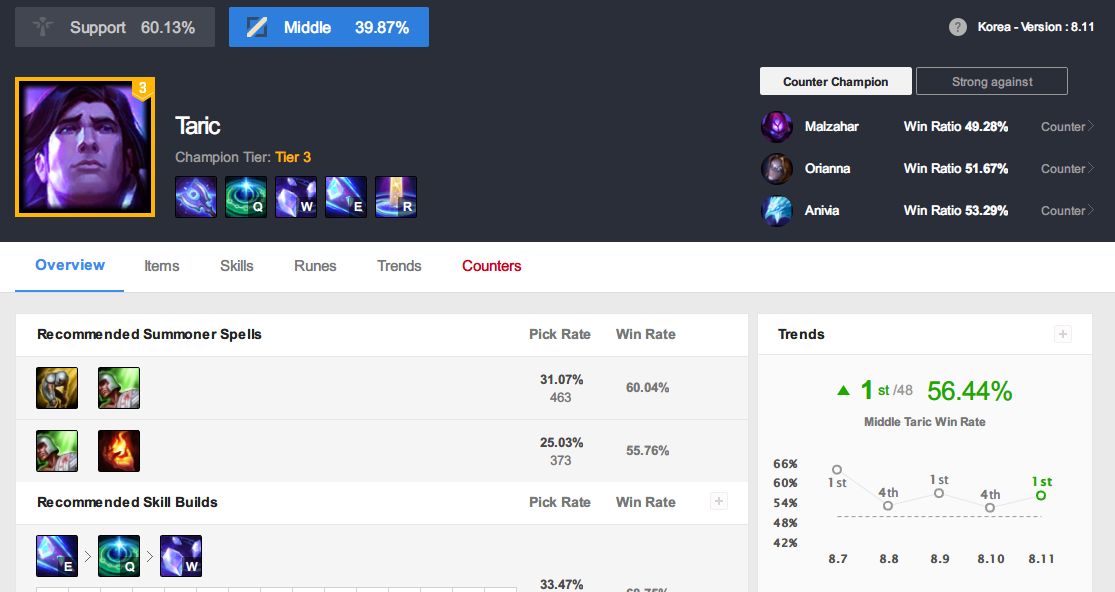Click the 8.8 trend chart point
This screenshot has height=592, width=1115.
click(x=887, y=506)
